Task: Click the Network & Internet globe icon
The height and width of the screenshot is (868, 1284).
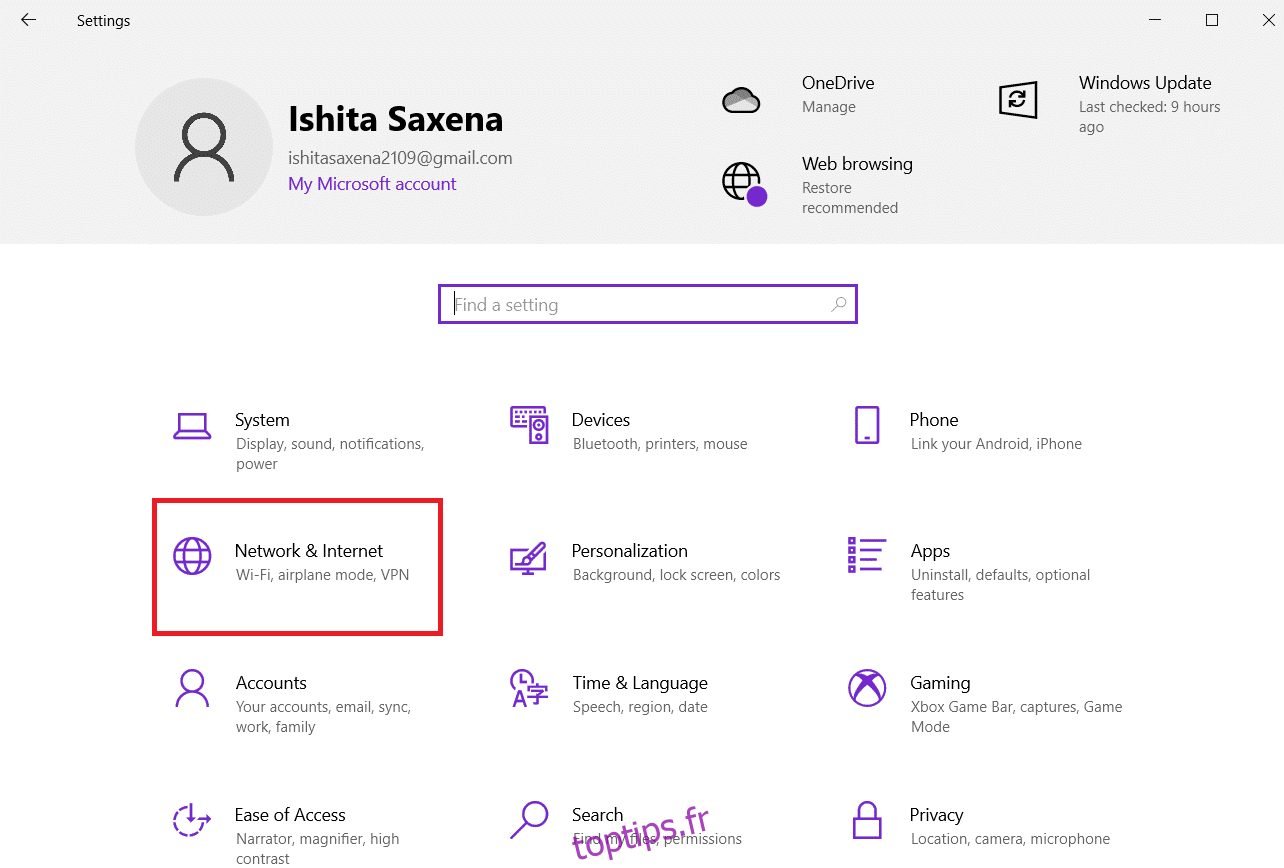Action: (x=192, y=556)
